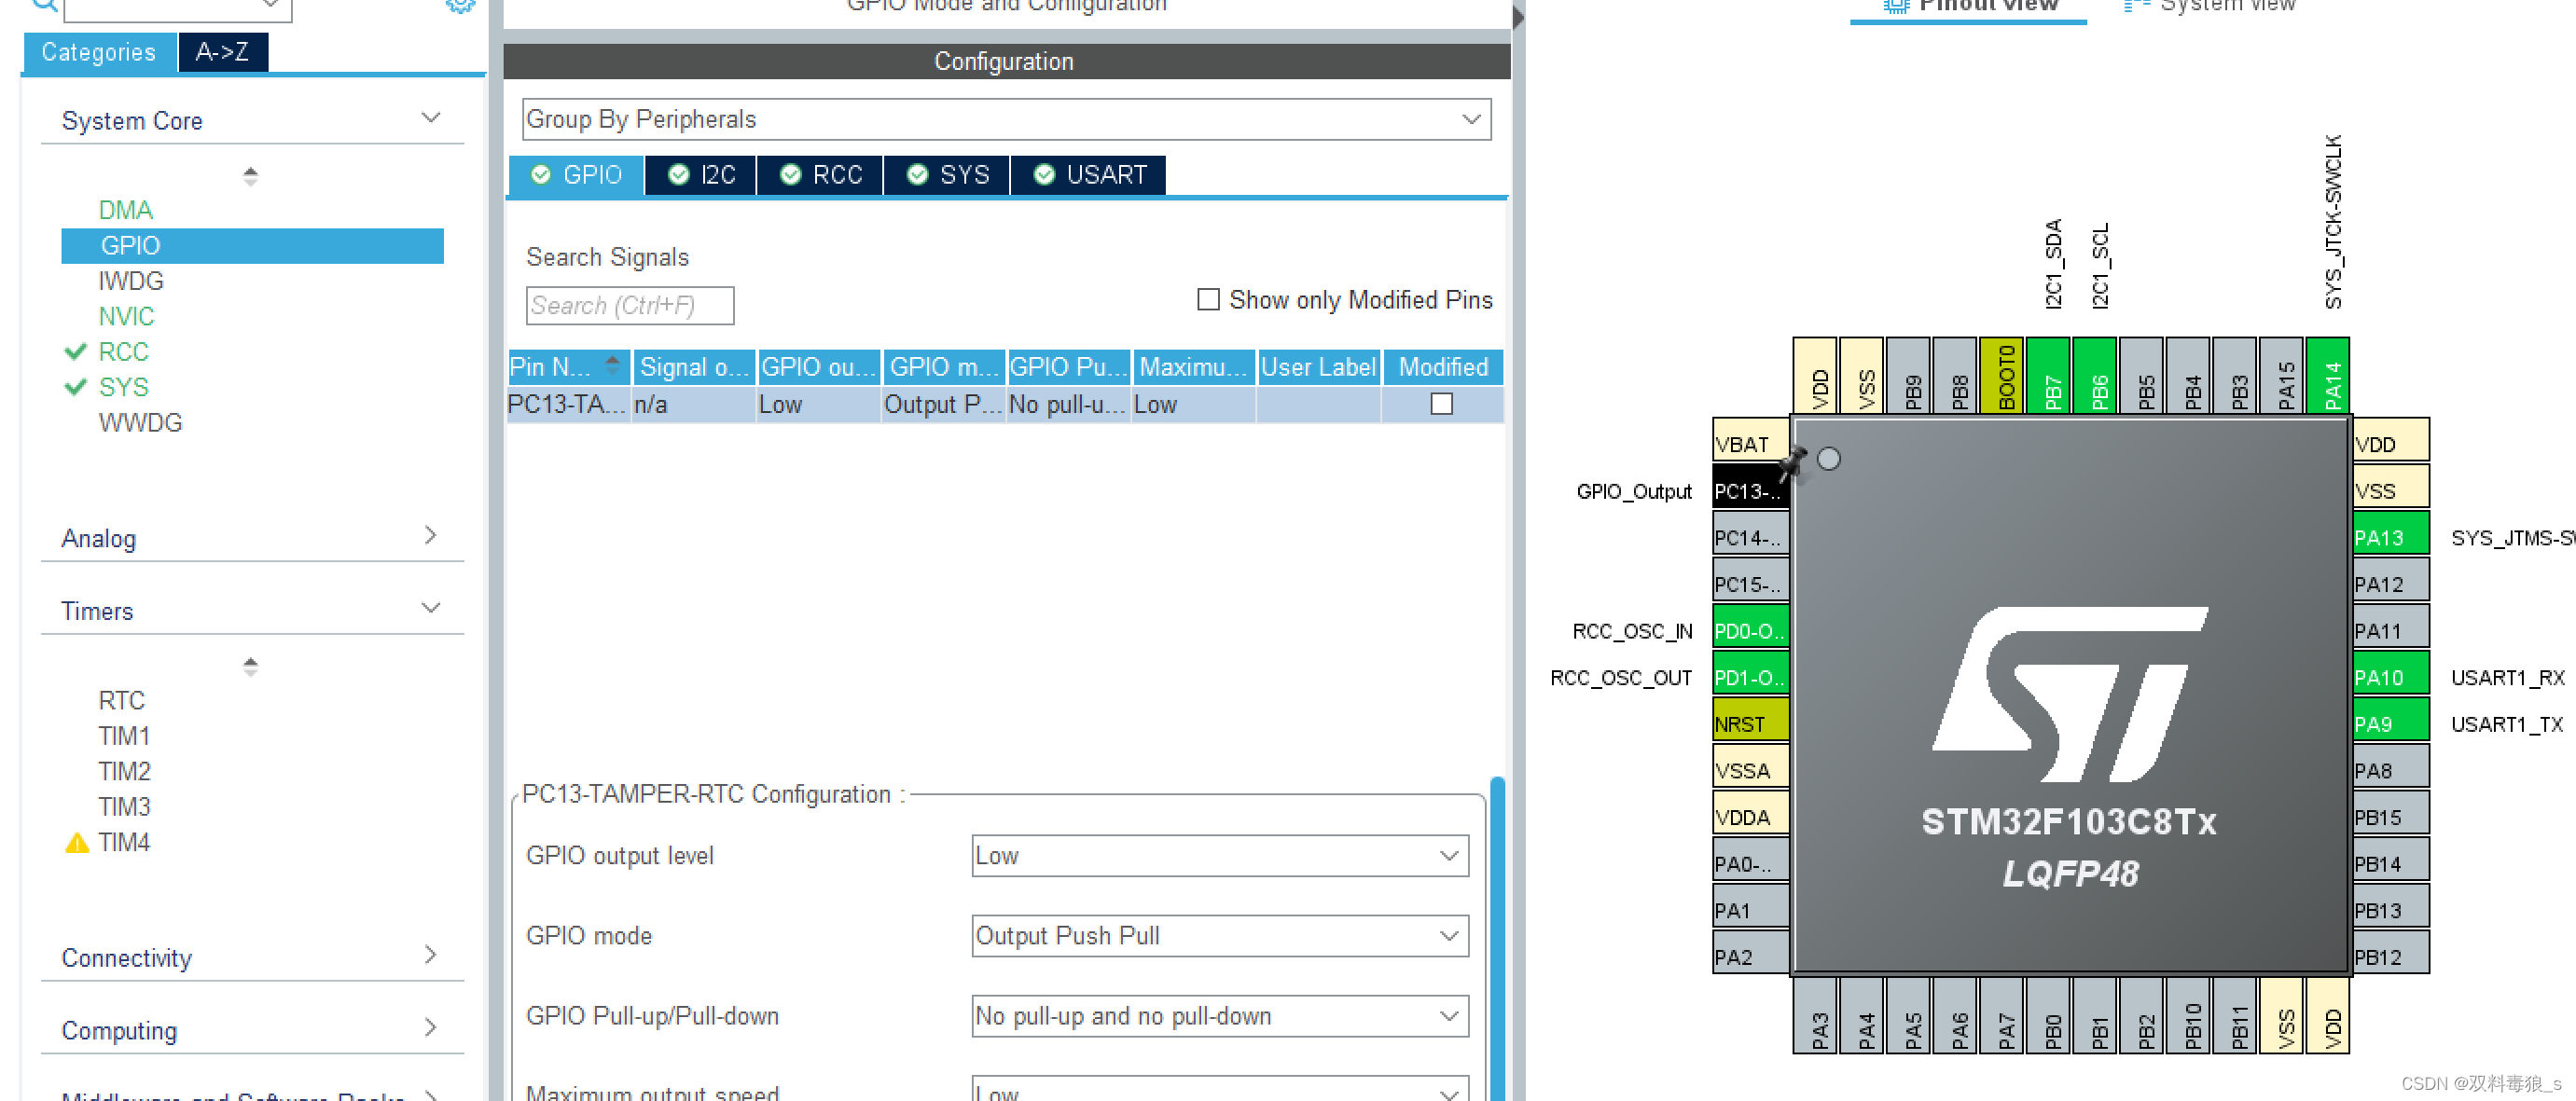
Task: Click the panel collapse arrow beside Configuration
Action: (x=1518, y=17)
